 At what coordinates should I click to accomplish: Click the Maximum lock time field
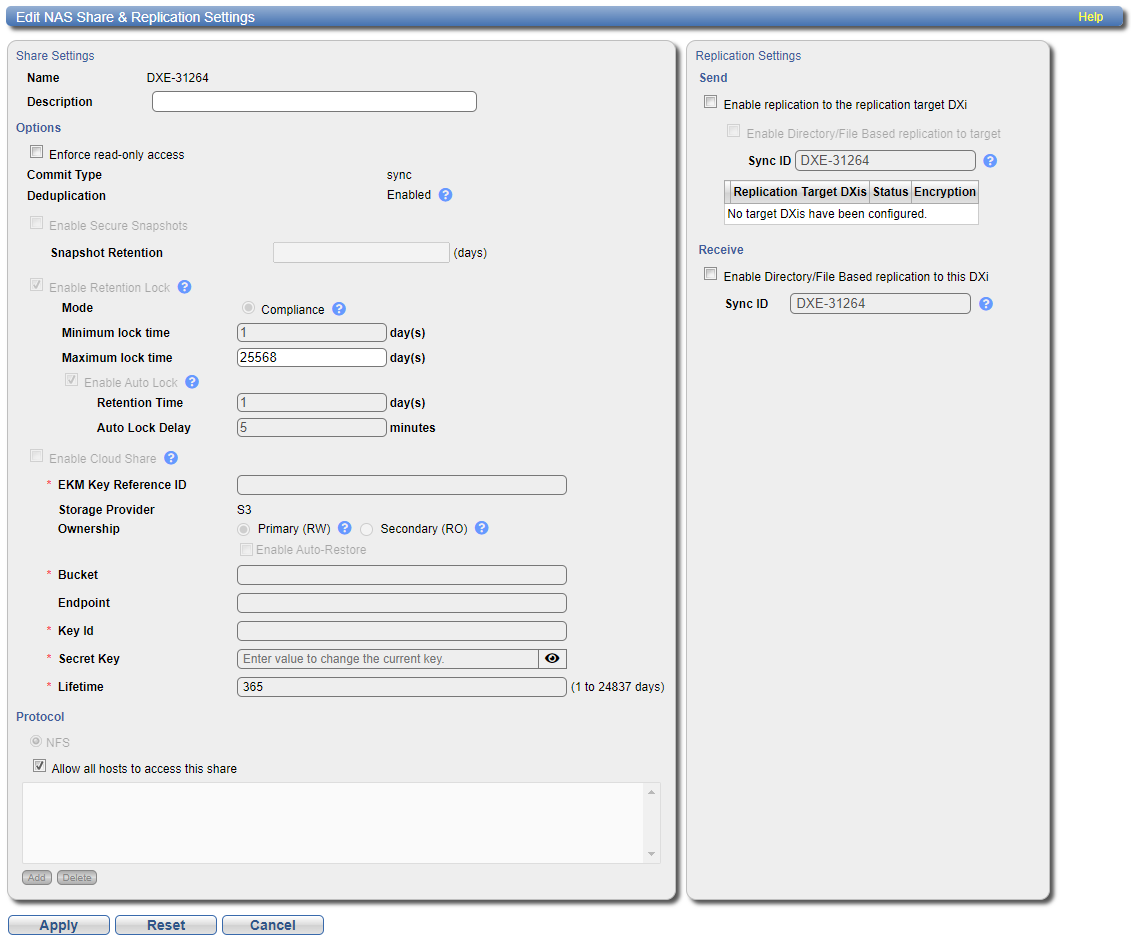coord(312,358)
